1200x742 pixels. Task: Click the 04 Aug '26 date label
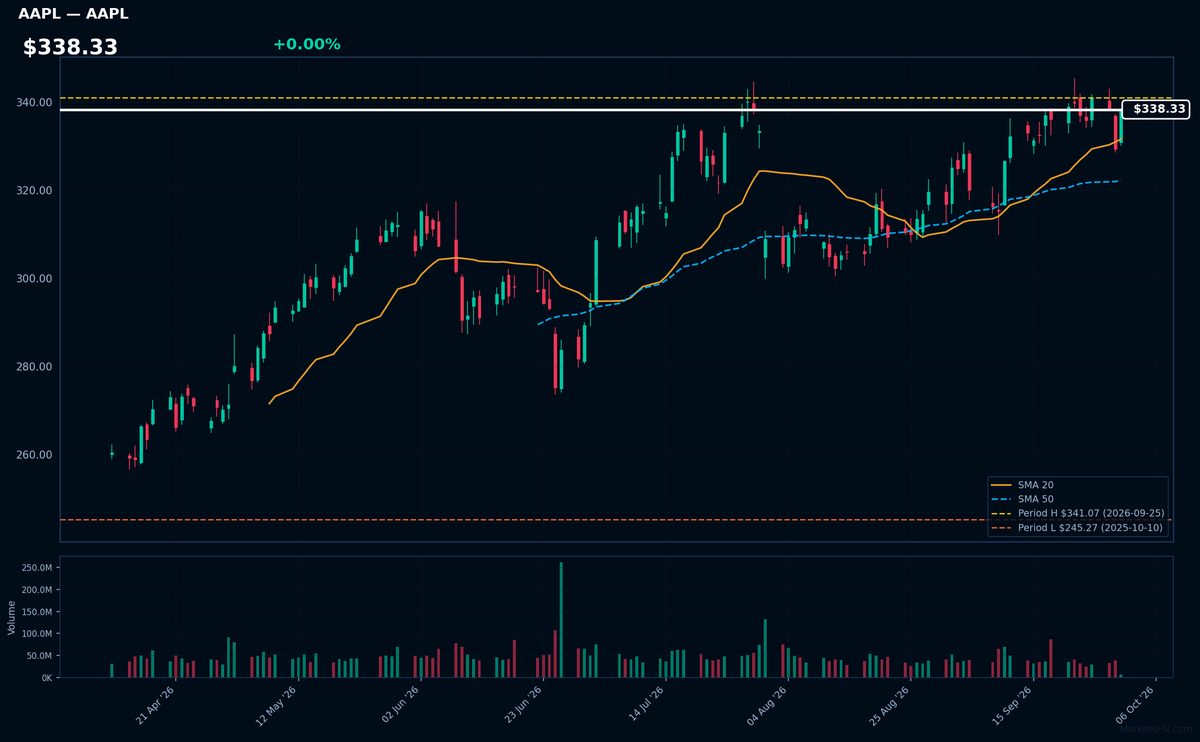[x=767, y=705]
